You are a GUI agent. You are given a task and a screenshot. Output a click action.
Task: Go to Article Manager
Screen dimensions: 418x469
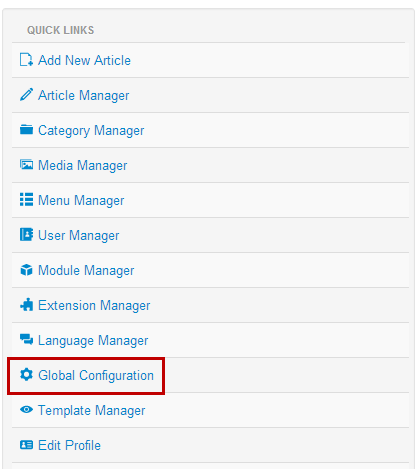coord(83,96)
